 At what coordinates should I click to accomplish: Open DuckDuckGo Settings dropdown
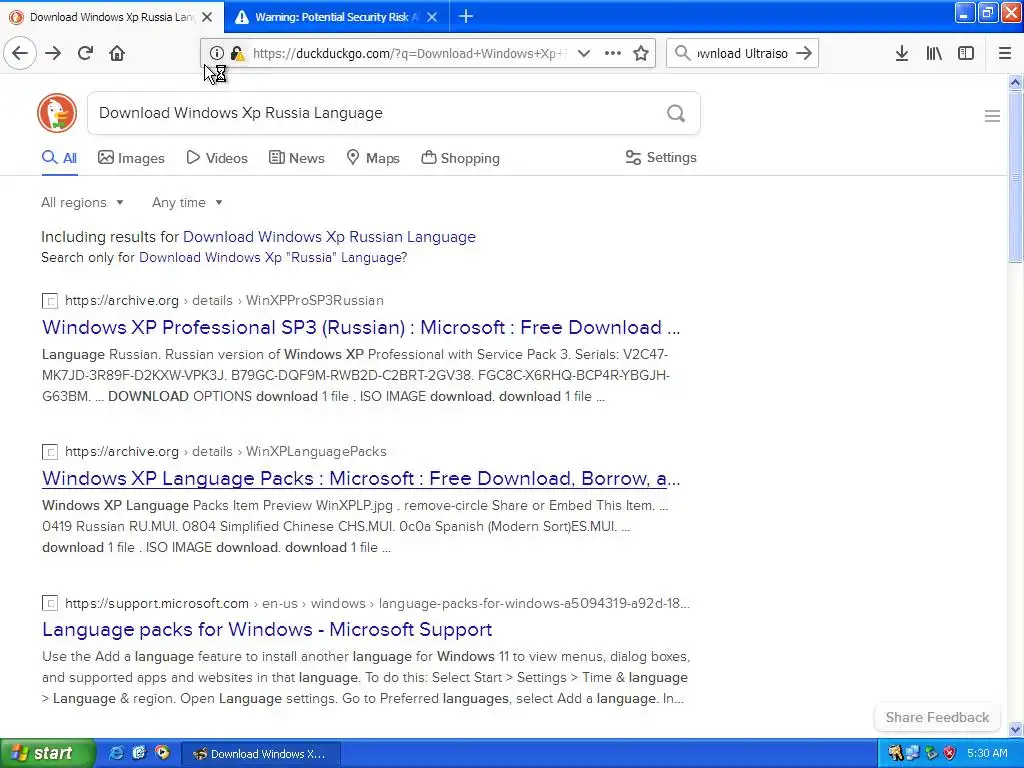click(x=661, y=157)
